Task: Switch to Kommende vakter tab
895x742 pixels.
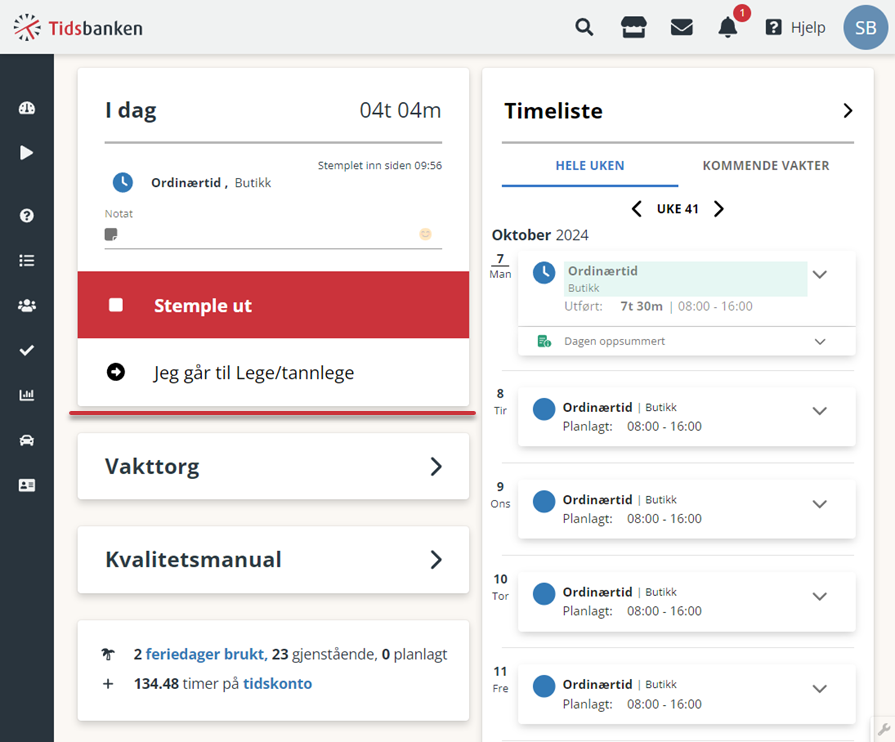Action: coord(765,166)
